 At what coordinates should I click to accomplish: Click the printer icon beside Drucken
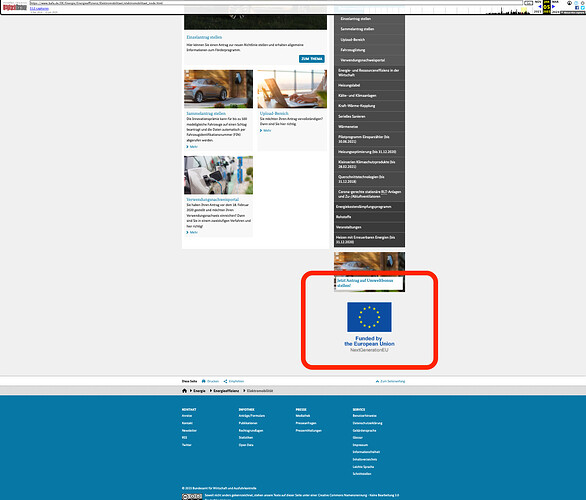[x=204, y=381]
